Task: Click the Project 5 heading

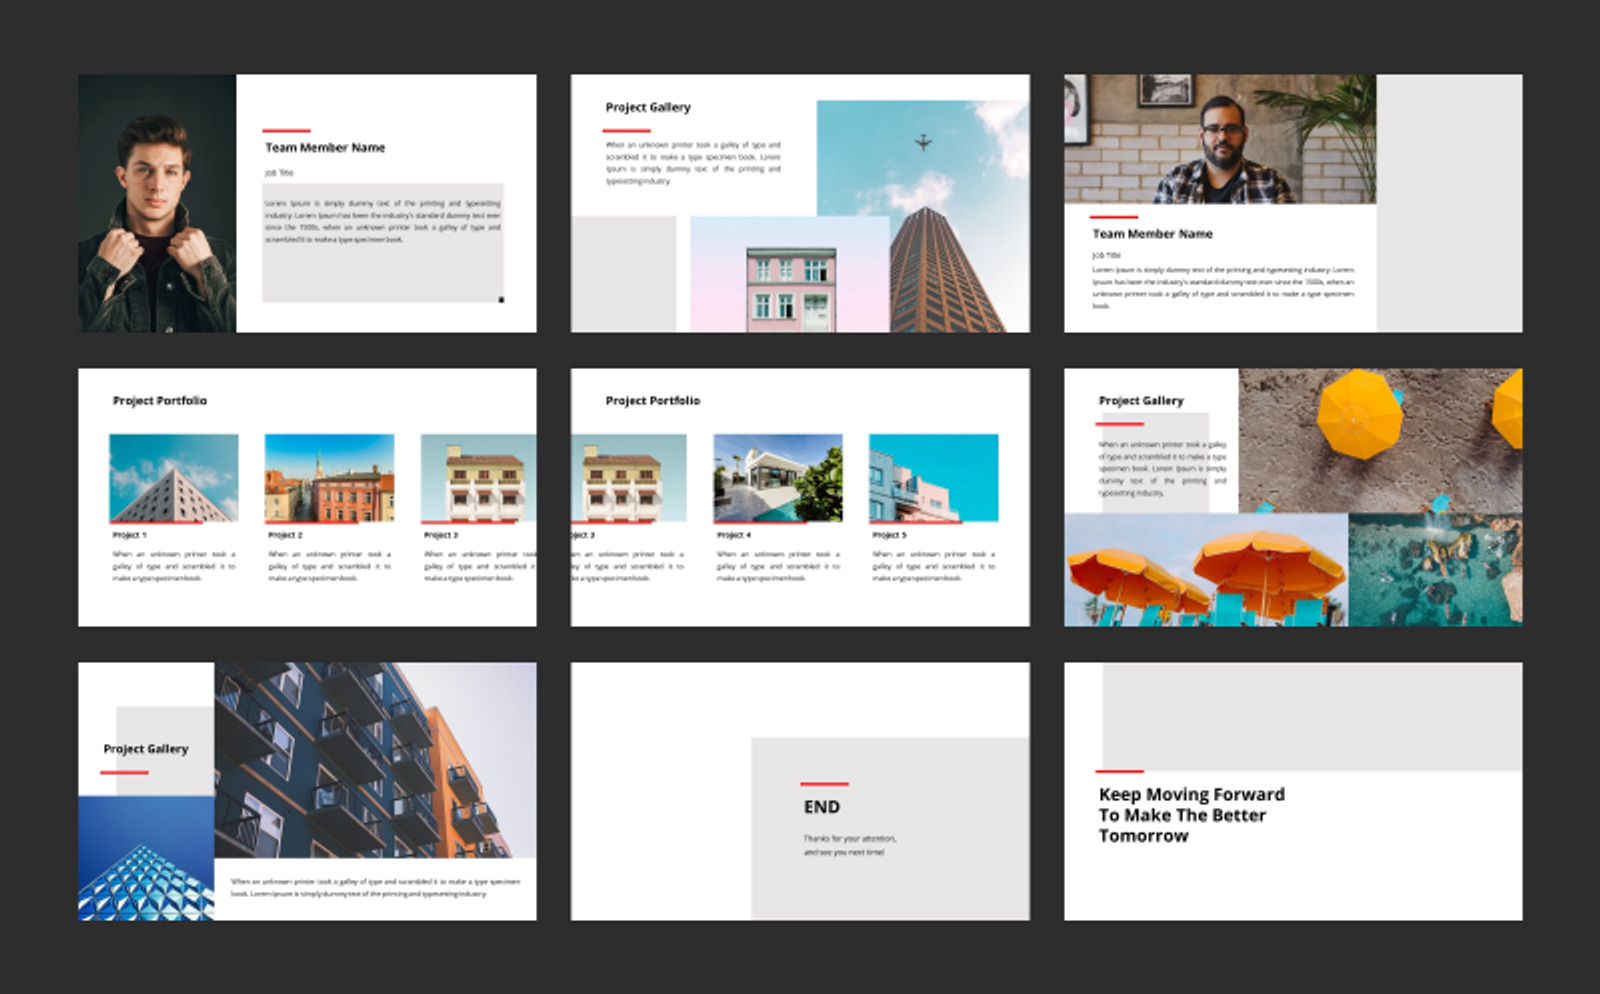Action: [888, 534]
